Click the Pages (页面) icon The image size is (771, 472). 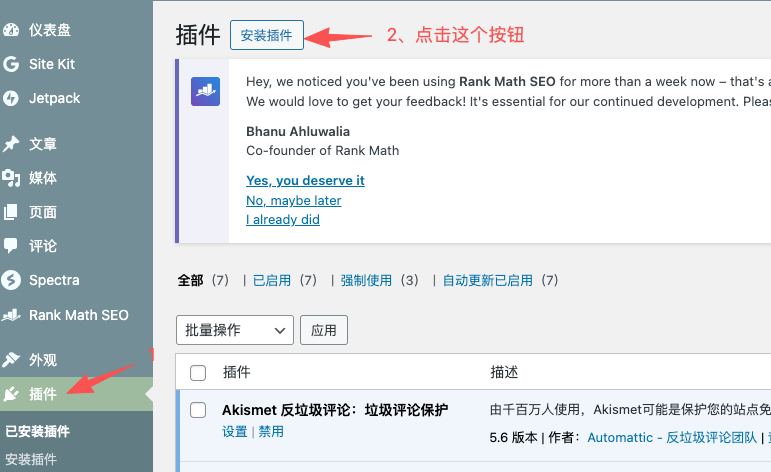(11, 212)
